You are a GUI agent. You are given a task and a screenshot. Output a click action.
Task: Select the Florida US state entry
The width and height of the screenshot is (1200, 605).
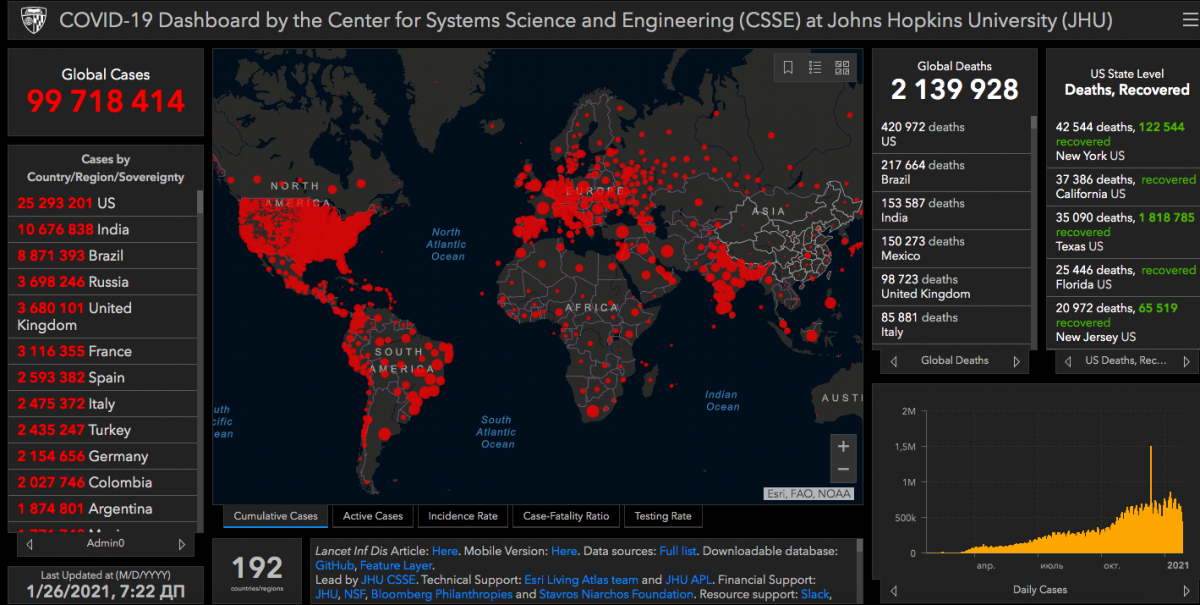point(1124,277)
